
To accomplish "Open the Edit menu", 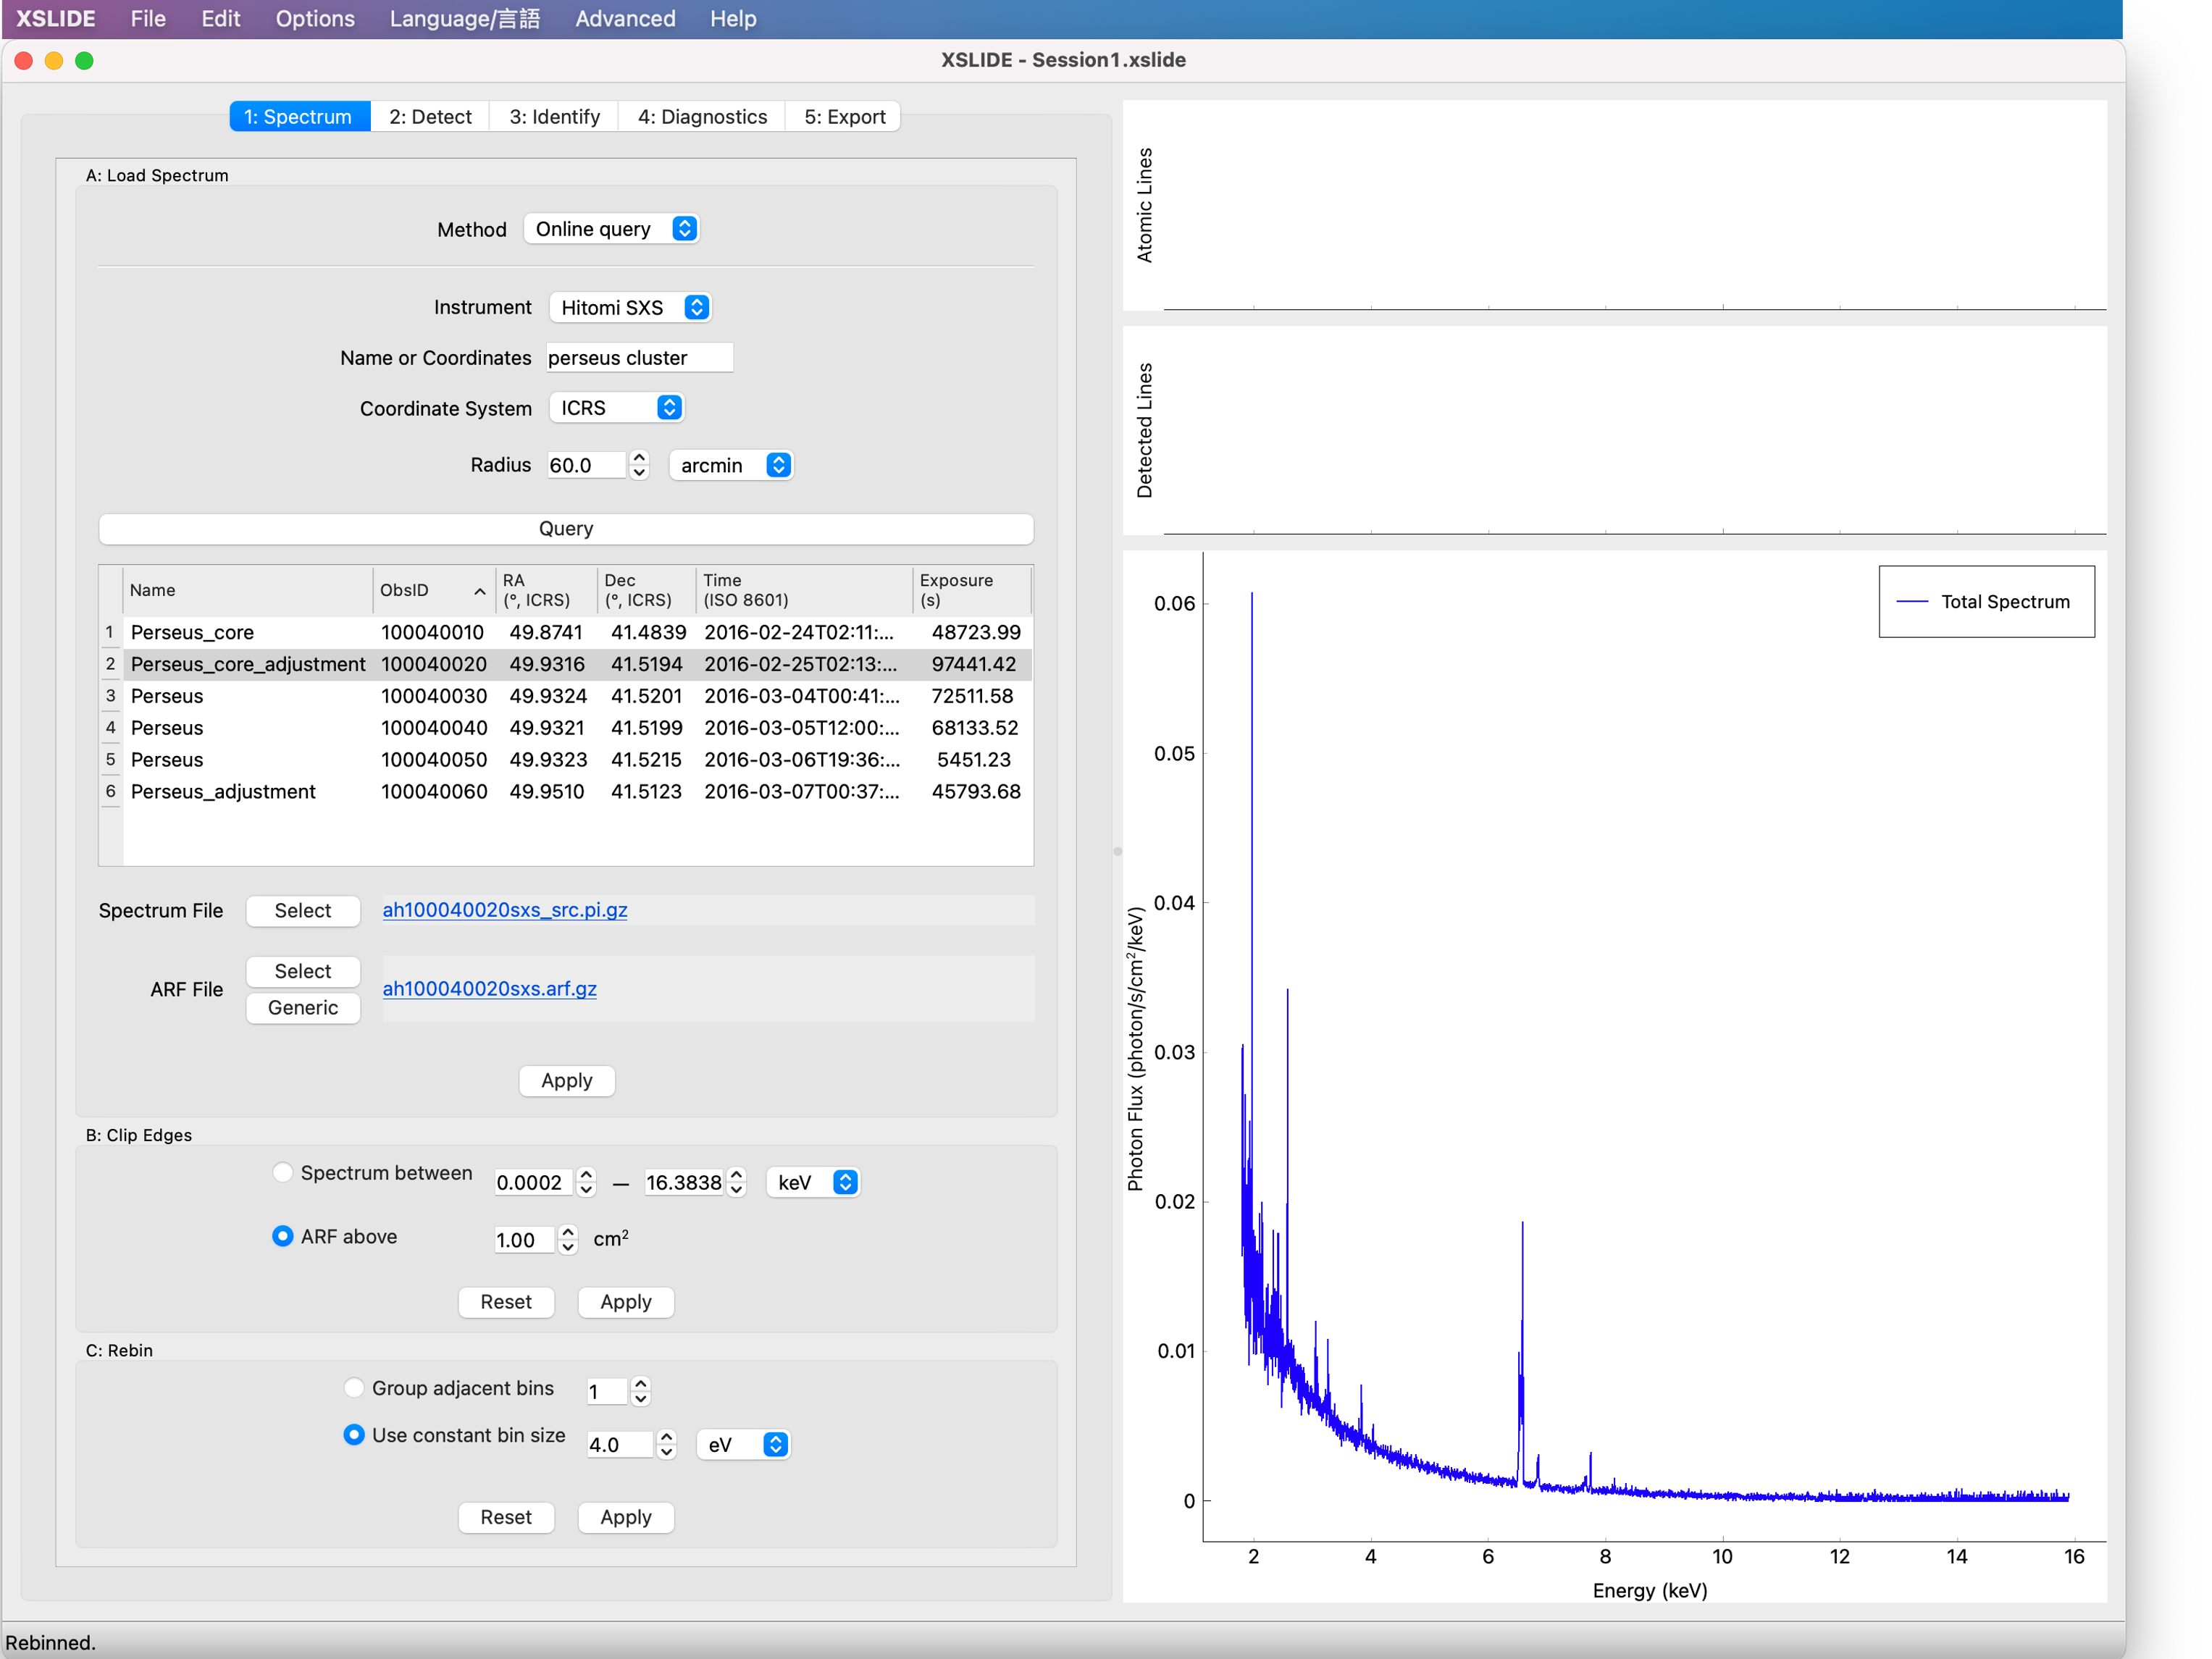I will pos(220,19).
